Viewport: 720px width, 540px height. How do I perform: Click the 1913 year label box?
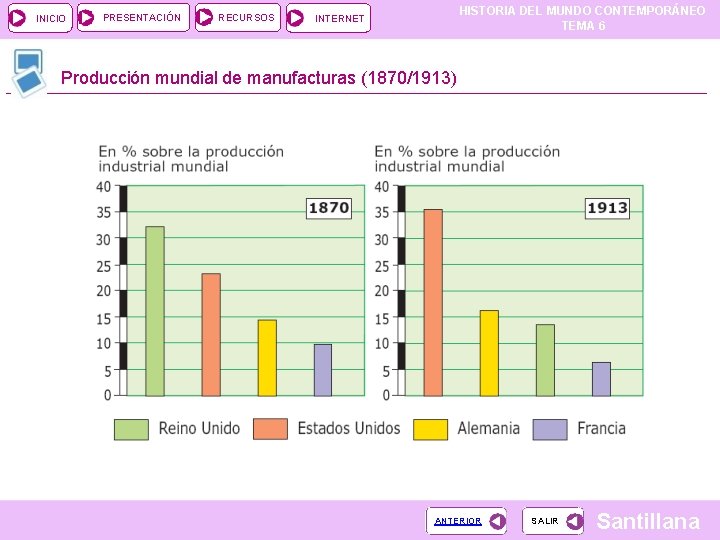[608, 208]
